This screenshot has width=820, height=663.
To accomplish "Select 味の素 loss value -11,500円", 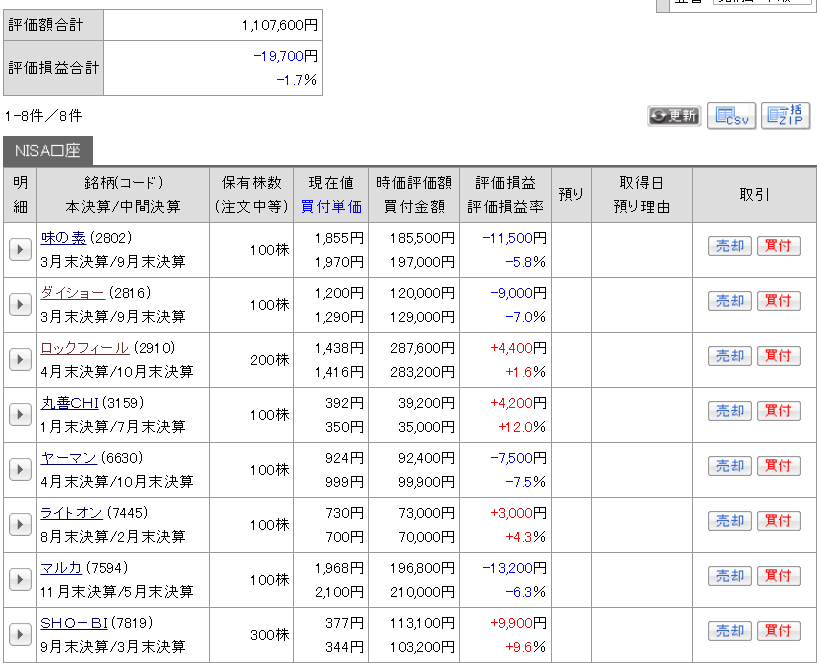I will point(514,238).
